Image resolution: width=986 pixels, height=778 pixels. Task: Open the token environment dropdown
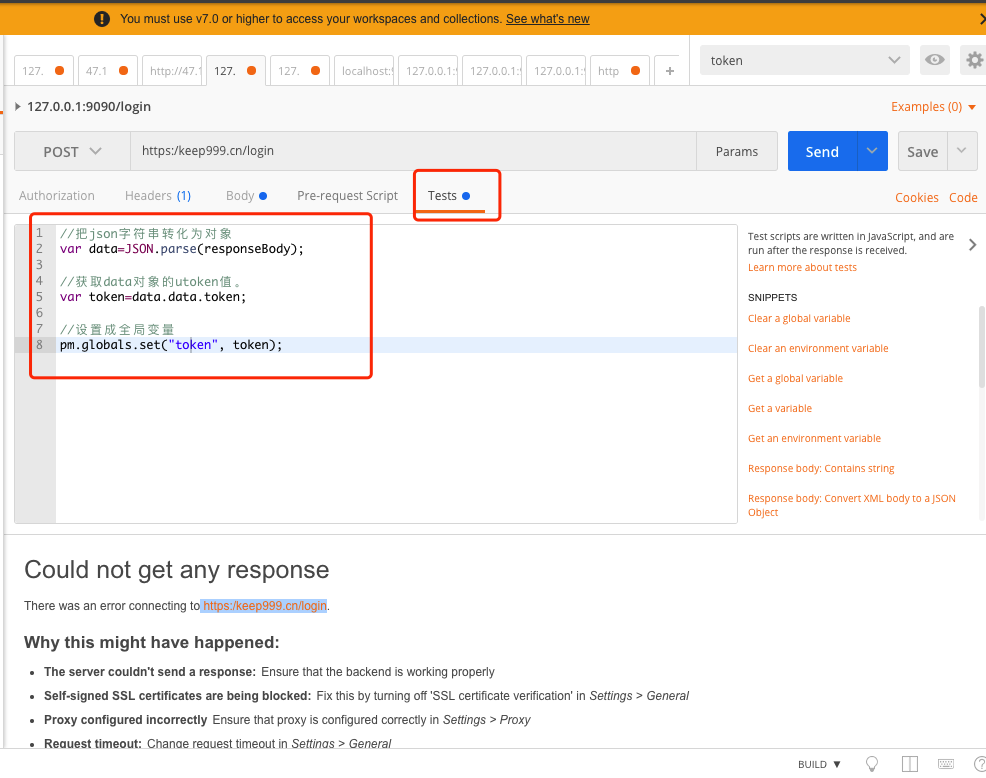pos(805,60)
